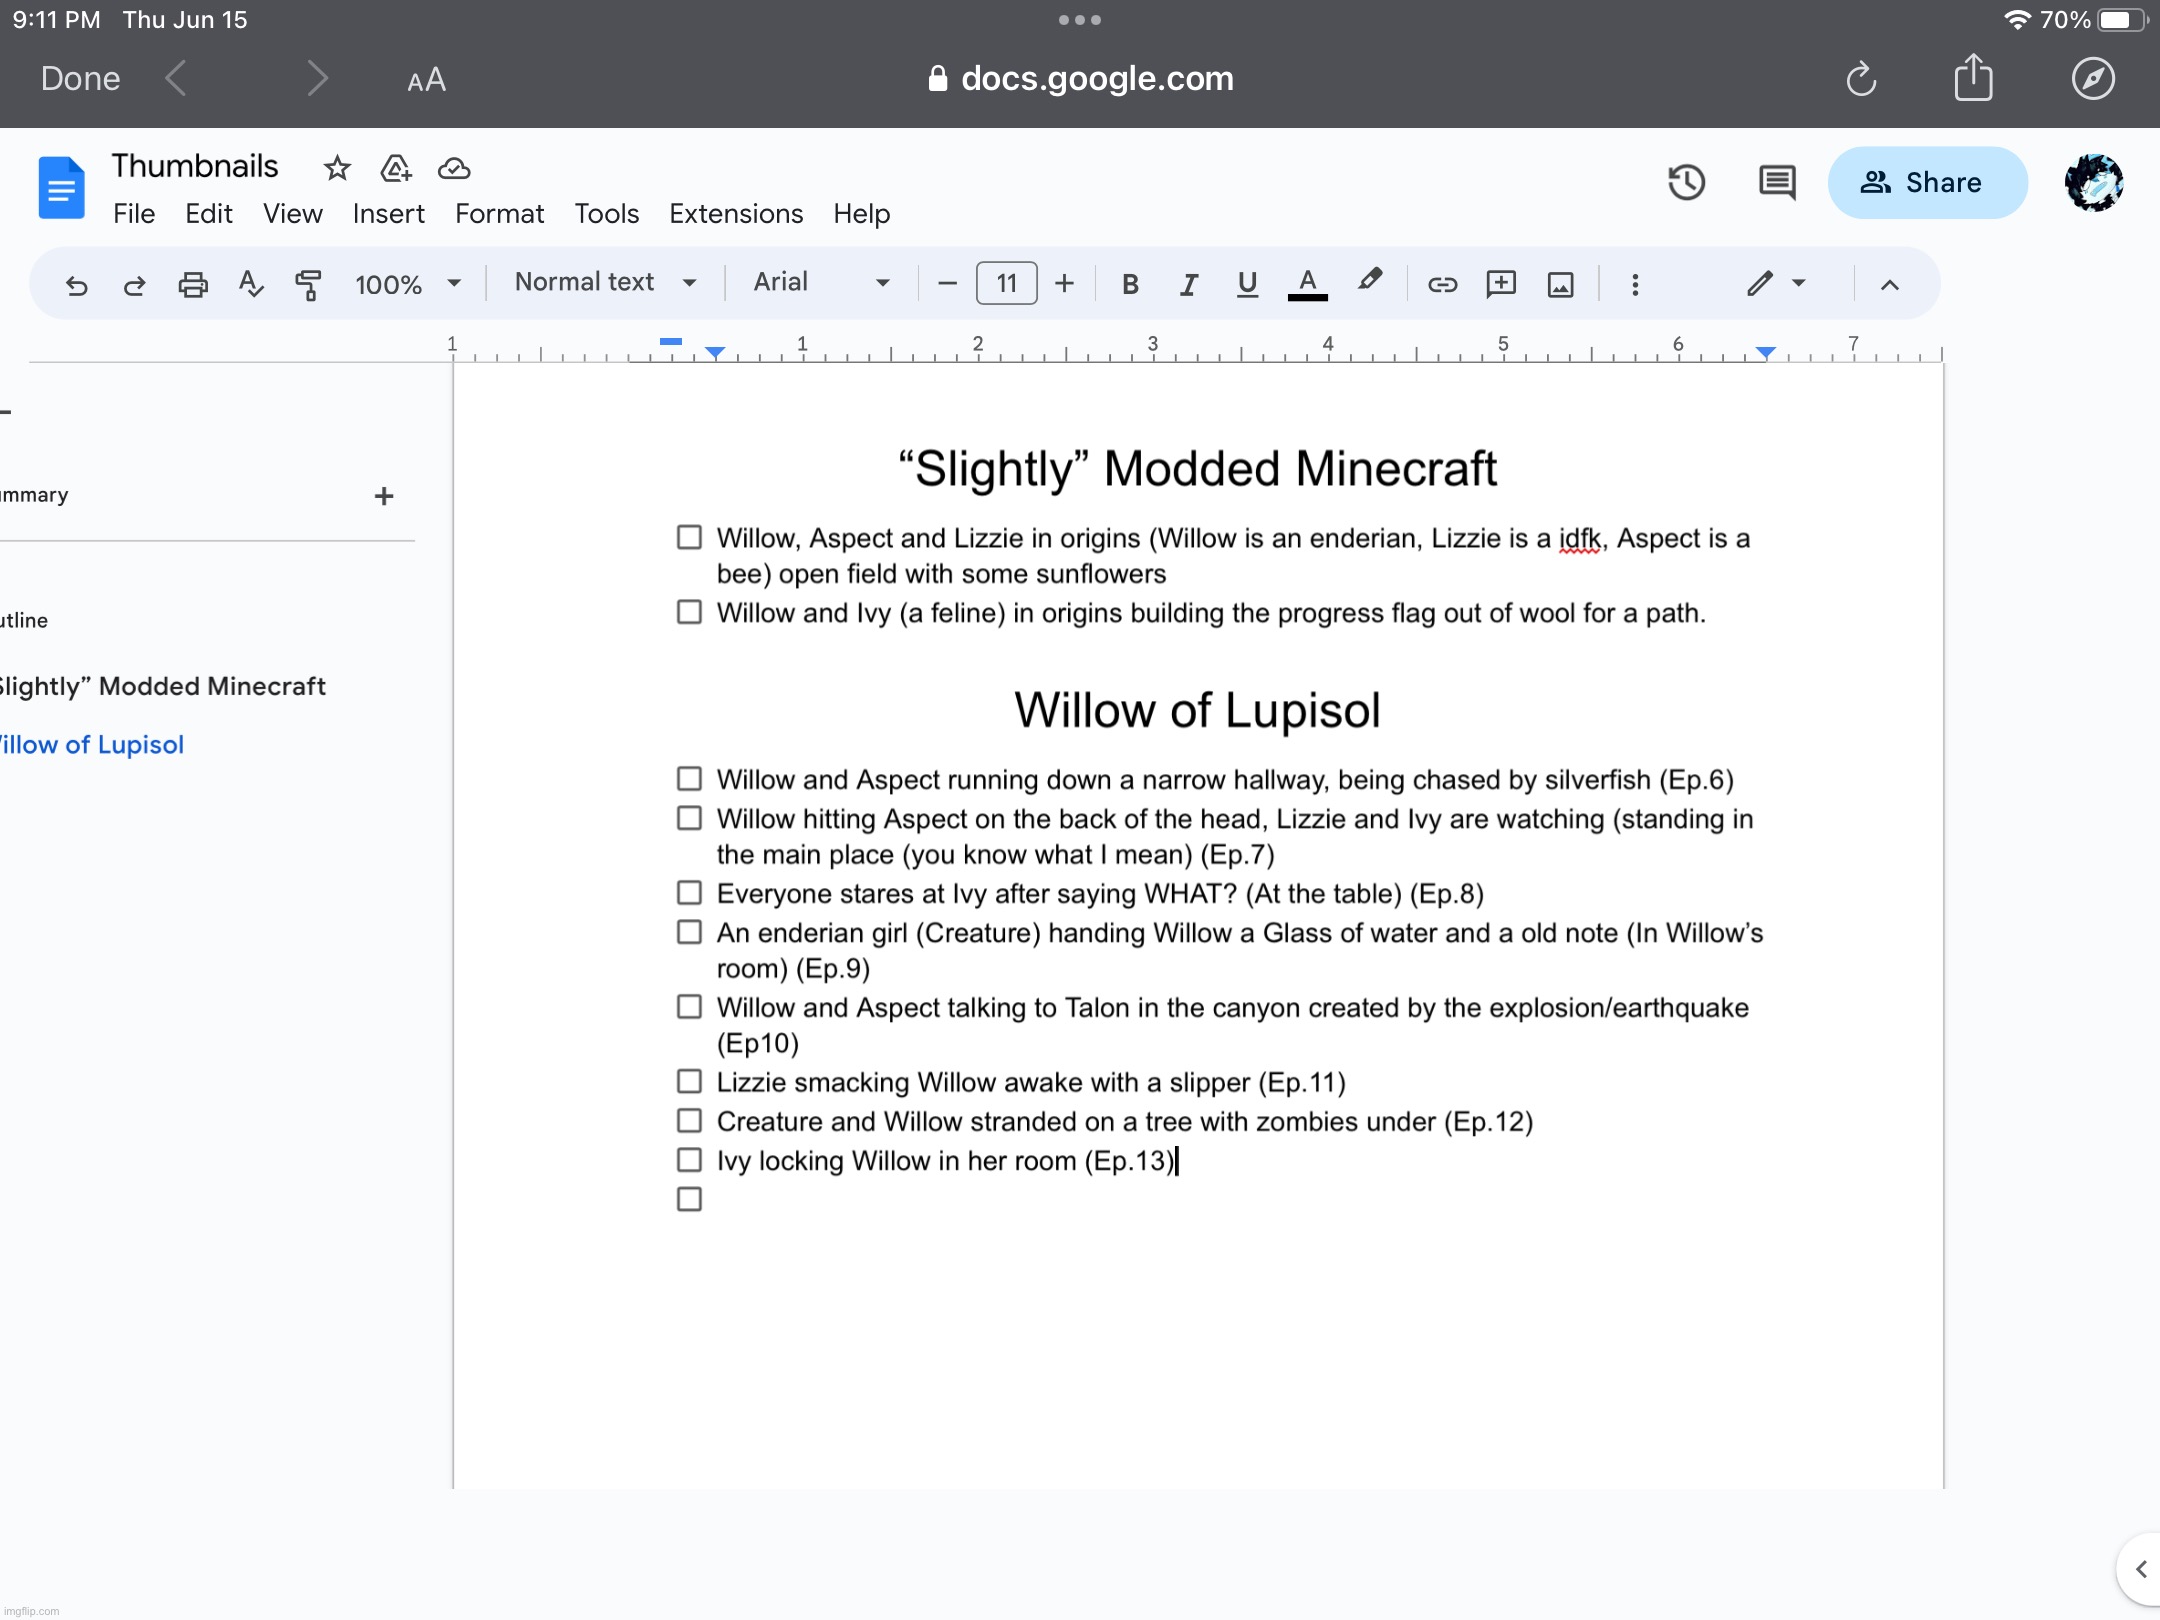Open the File menu
2160x1620 pixels.
[134, 214]
